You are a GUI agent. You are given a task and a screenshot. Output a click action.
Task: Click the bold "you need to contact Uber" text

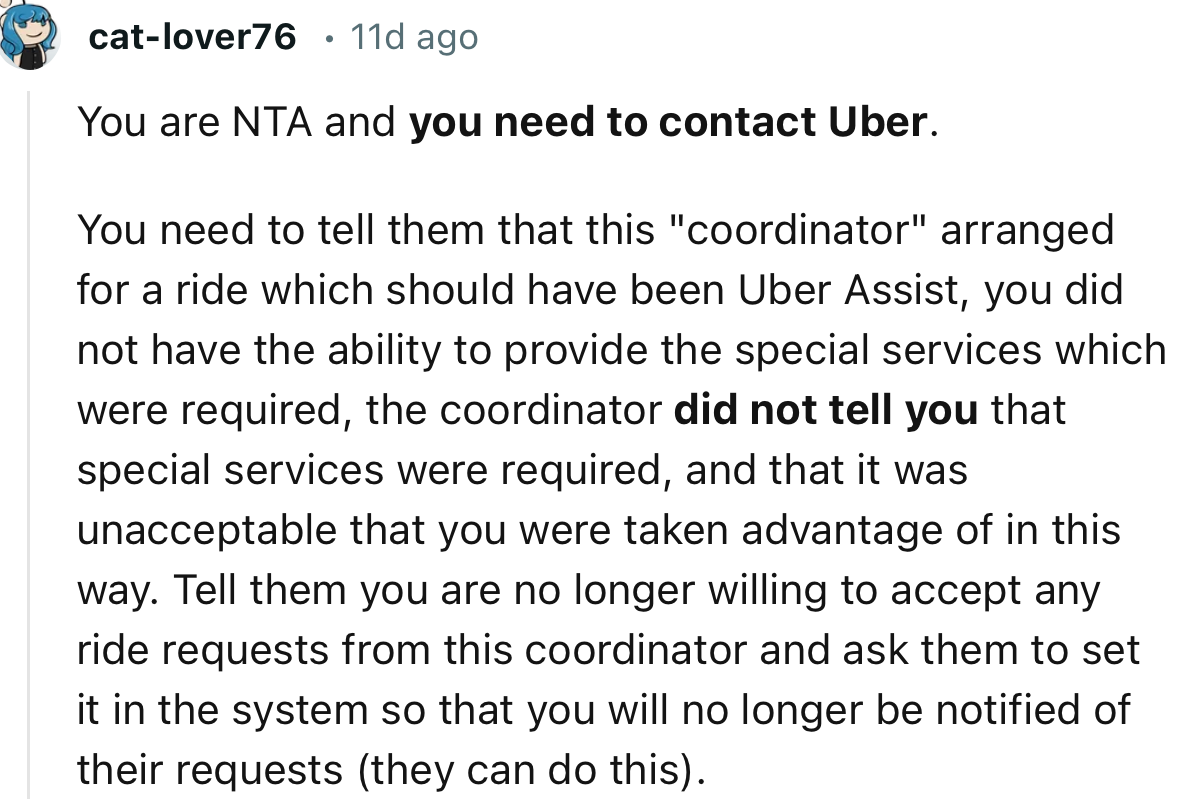click(x=668, y=122)
